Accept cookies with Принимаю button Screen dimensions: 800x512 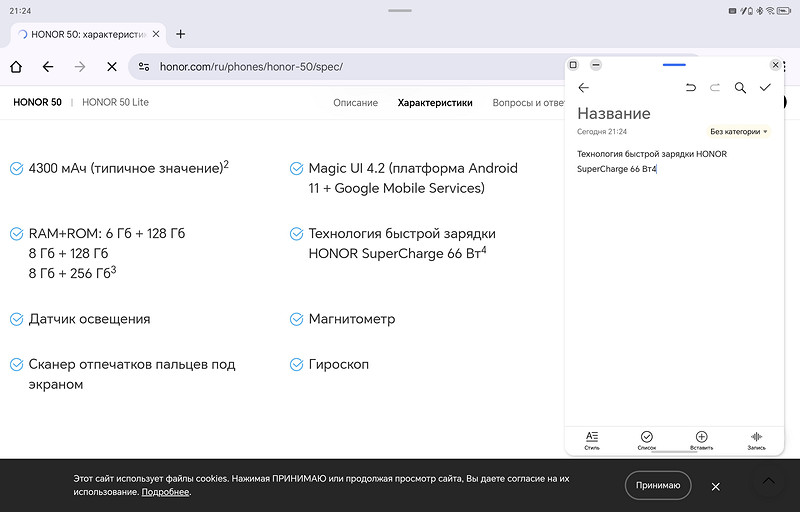pos(658,485)
